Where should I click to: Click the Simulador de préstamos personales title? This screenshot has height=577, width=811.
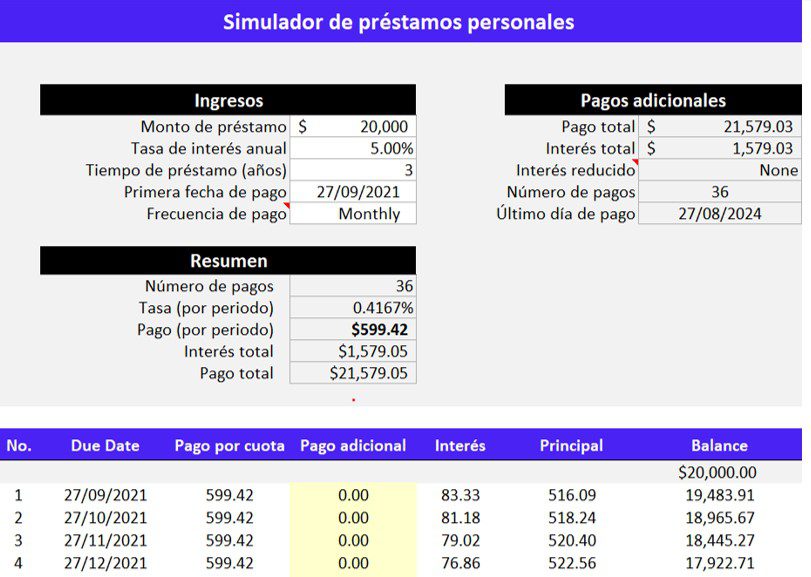[x=400, y=21]
